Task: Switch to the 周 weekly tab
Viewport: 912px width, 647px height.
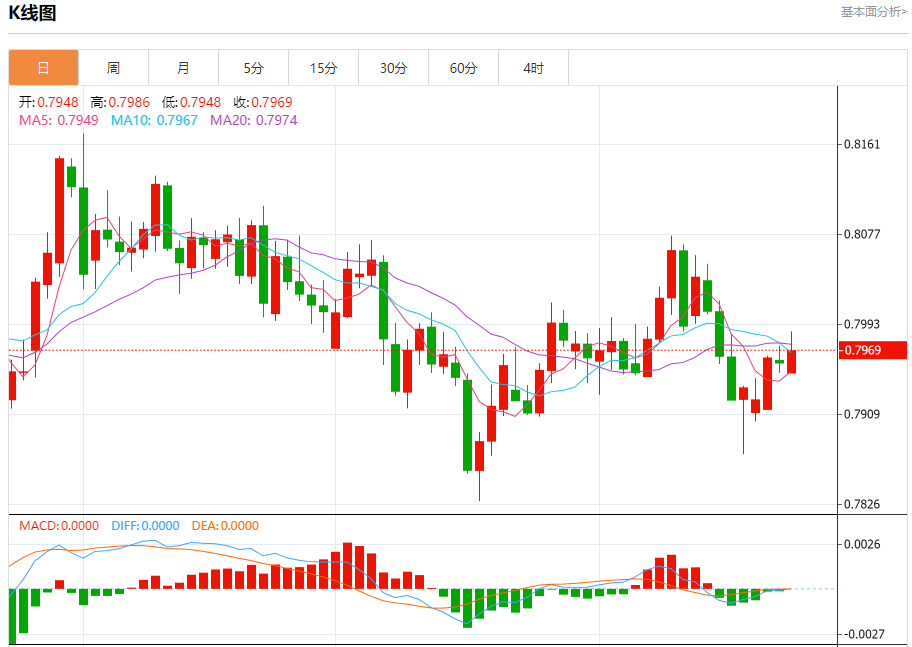Action: (113, 68)
